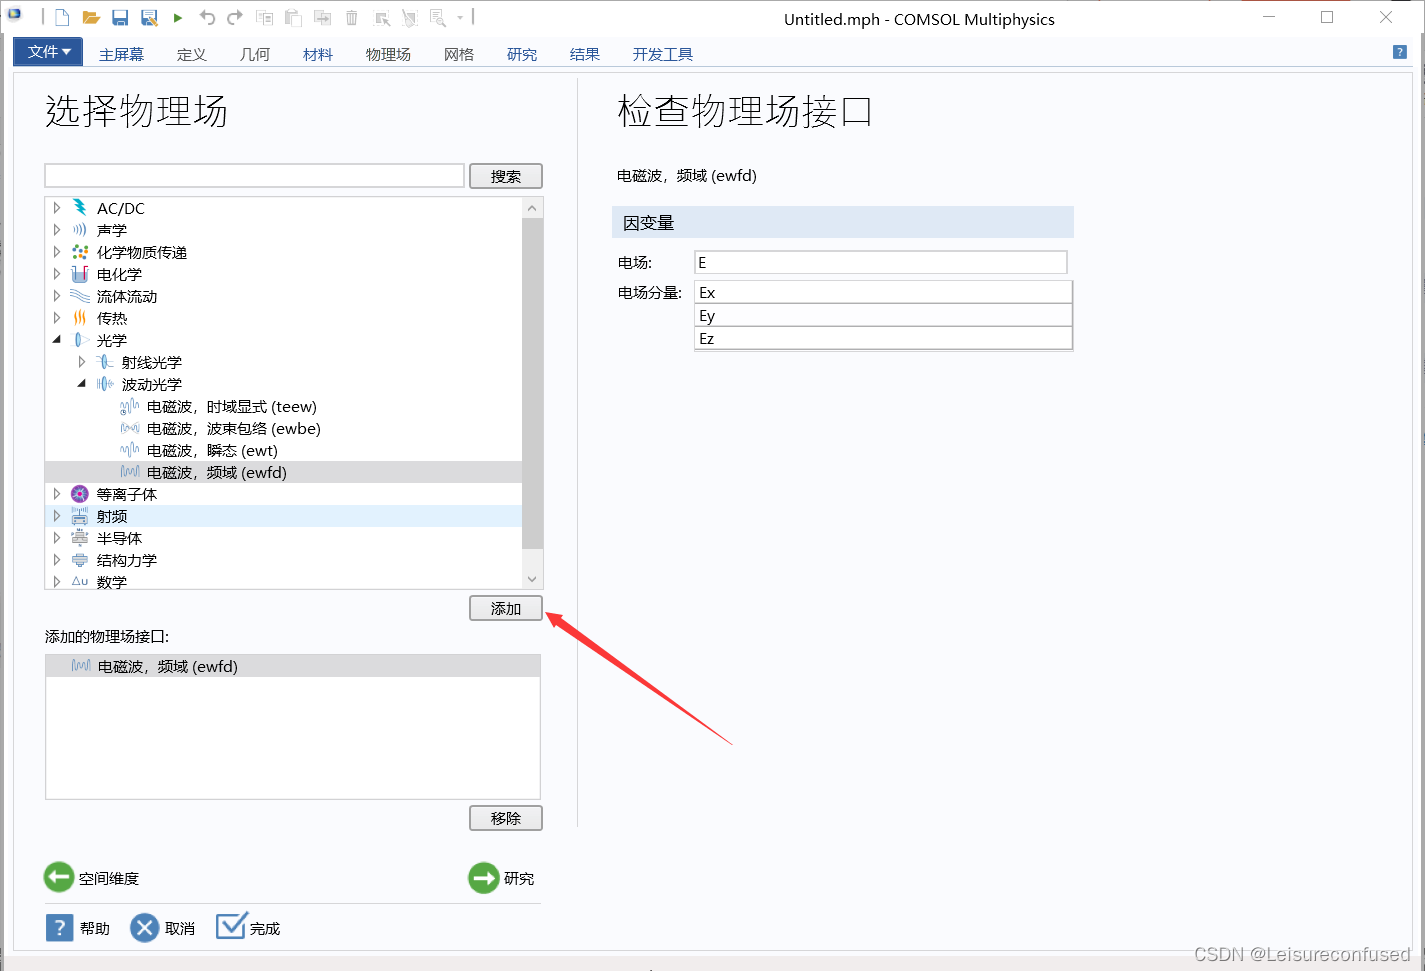Viewport: 1425px width, 971px height.
Task: Expand the 声学 tree node
Action: 57,230
